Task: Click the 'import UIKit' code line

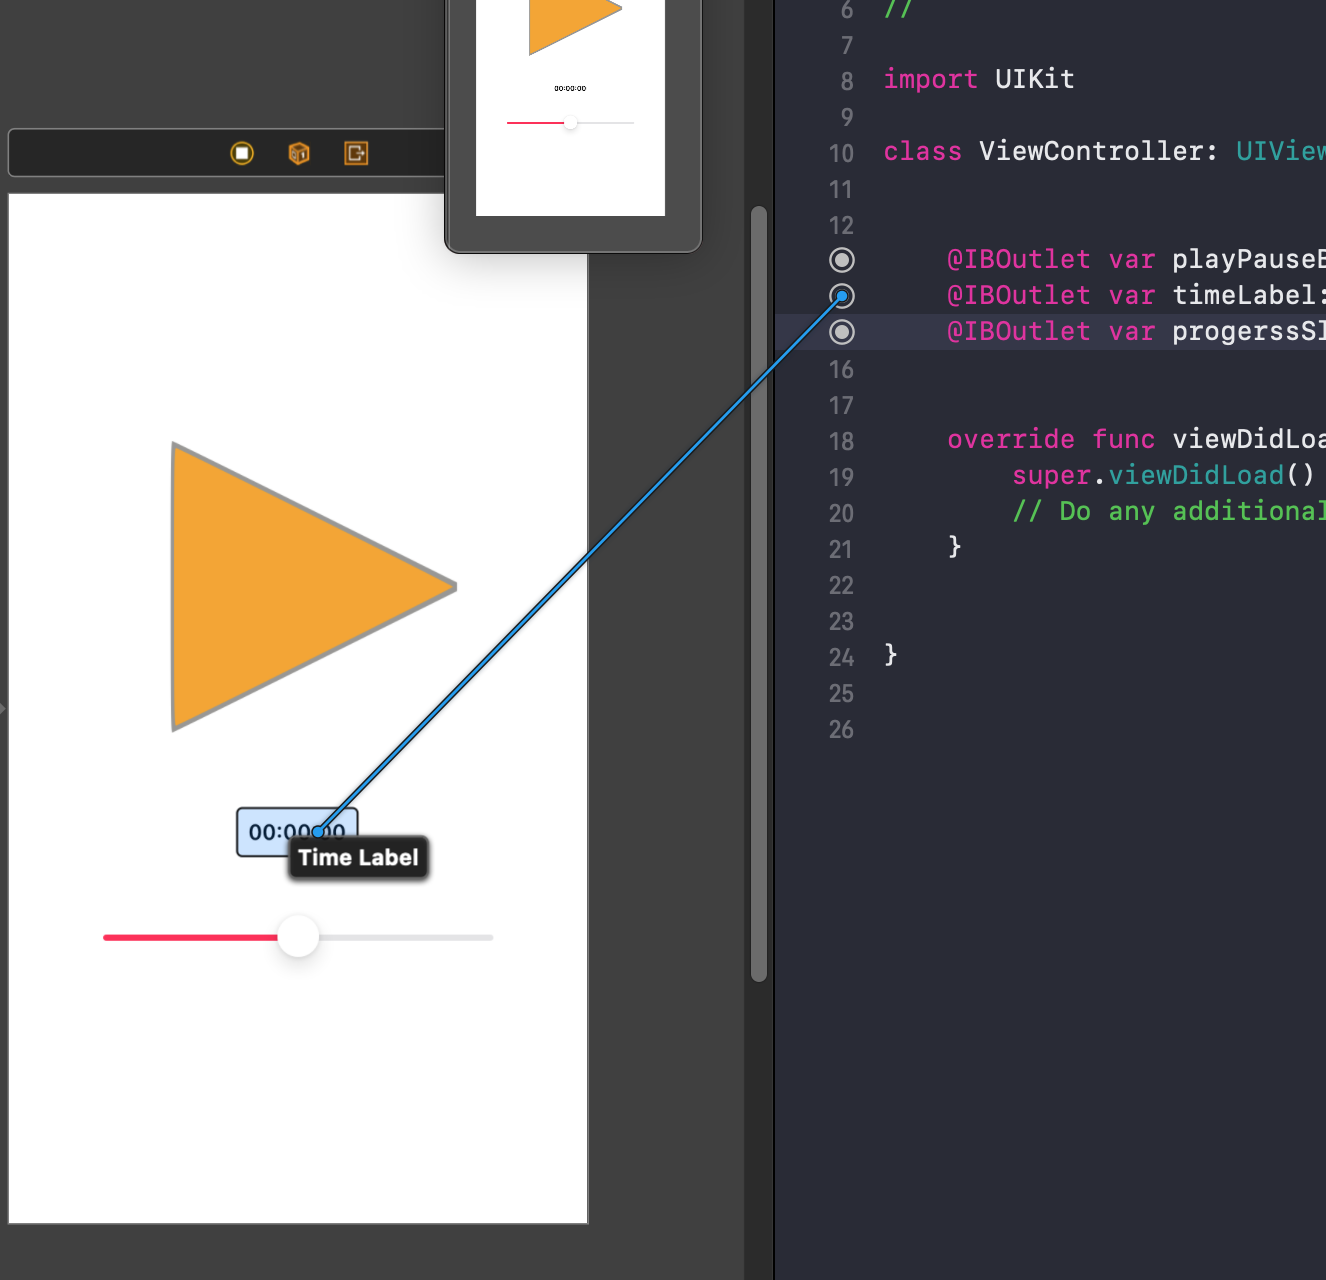Action: pos(979,79)
